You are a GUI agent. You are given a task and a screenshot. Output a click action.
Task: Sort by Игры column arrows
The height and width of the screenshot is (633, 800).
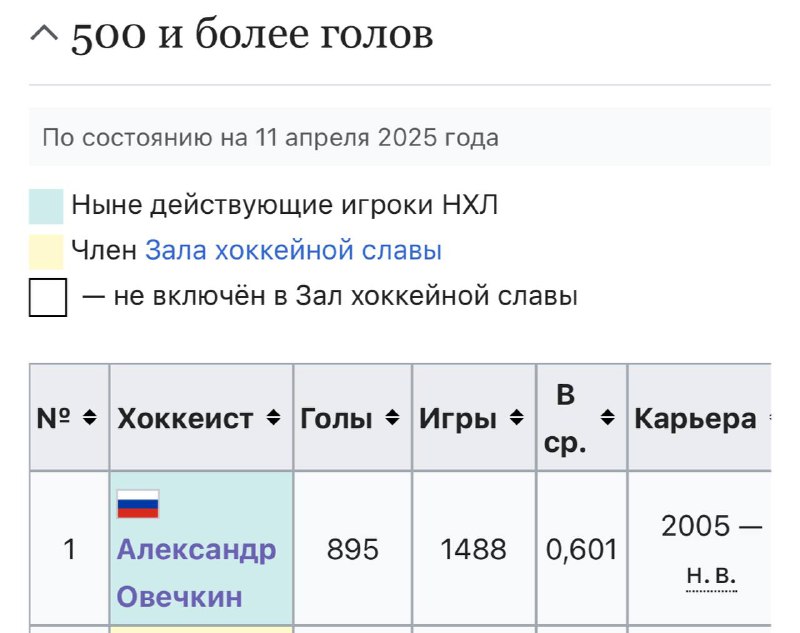(517, 417)
